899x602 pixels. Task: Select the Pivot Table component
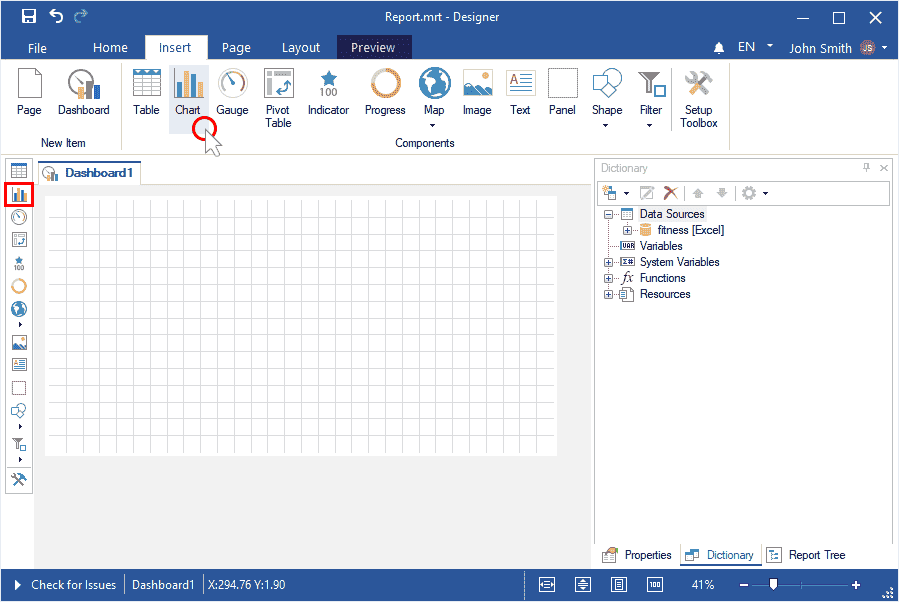click(278, 98)
